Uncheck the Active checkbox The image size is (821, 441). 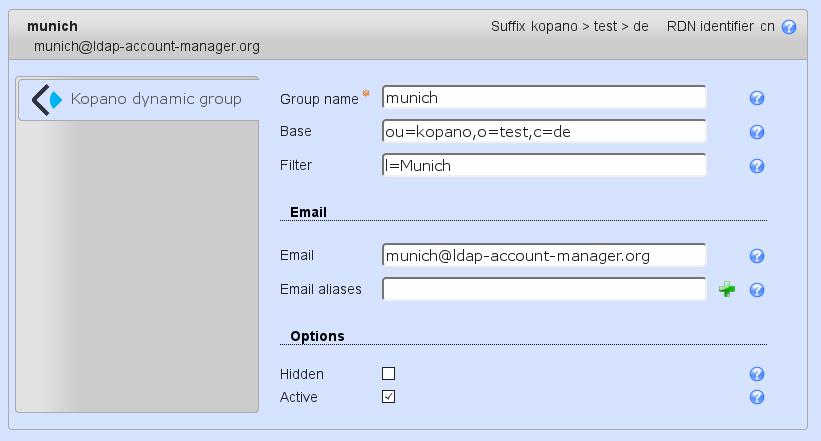(389, 397)
